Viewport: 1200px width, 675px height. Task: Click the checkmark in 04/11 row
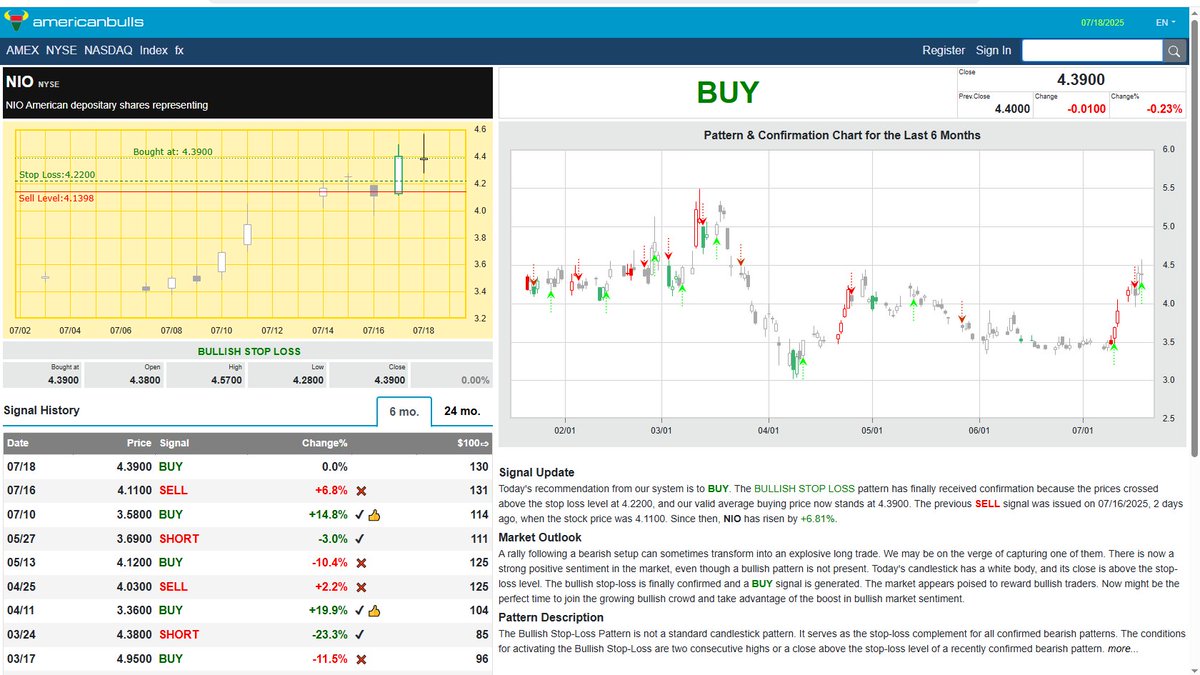[359, 609]
